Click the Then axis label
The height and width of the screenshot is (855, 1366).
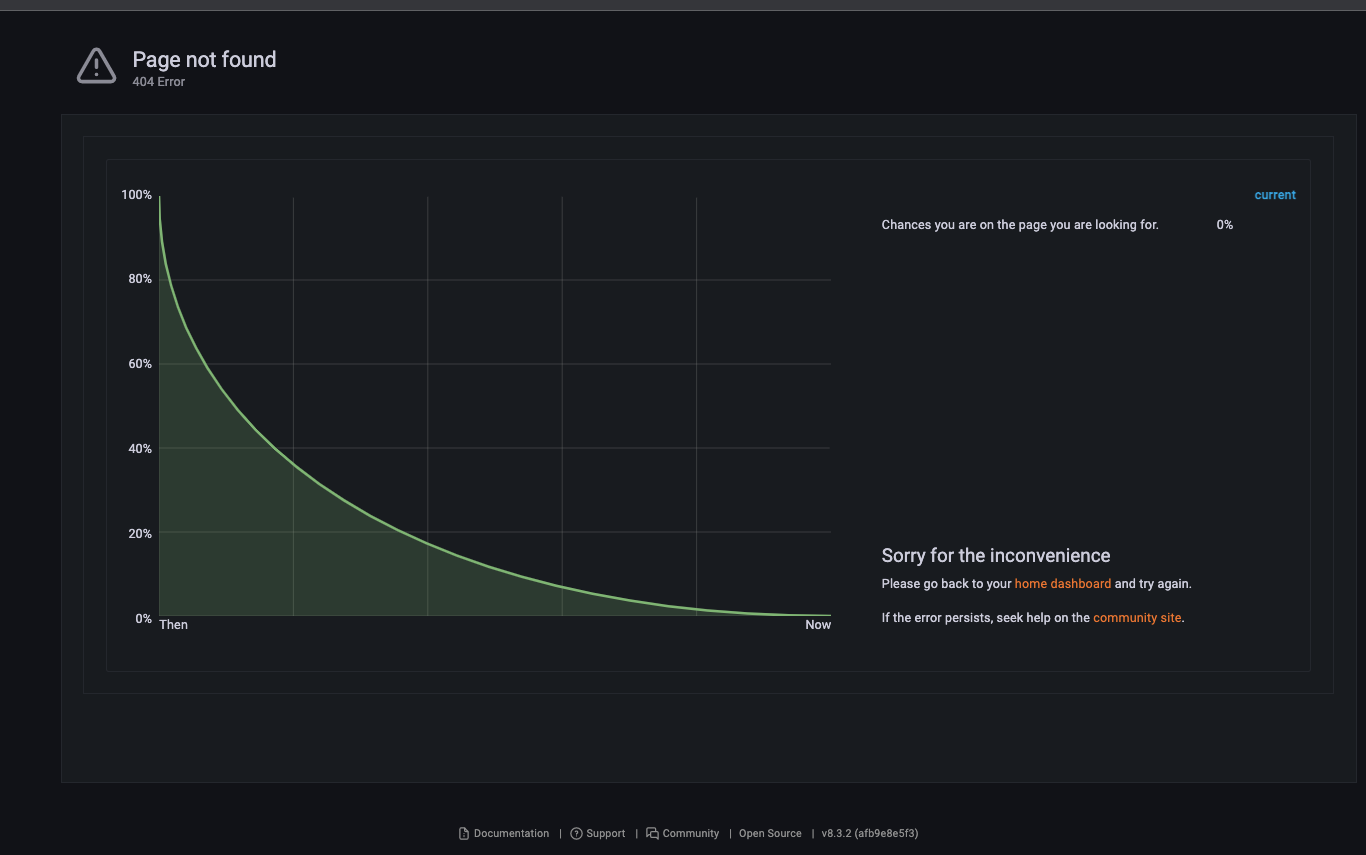point(173,624)
